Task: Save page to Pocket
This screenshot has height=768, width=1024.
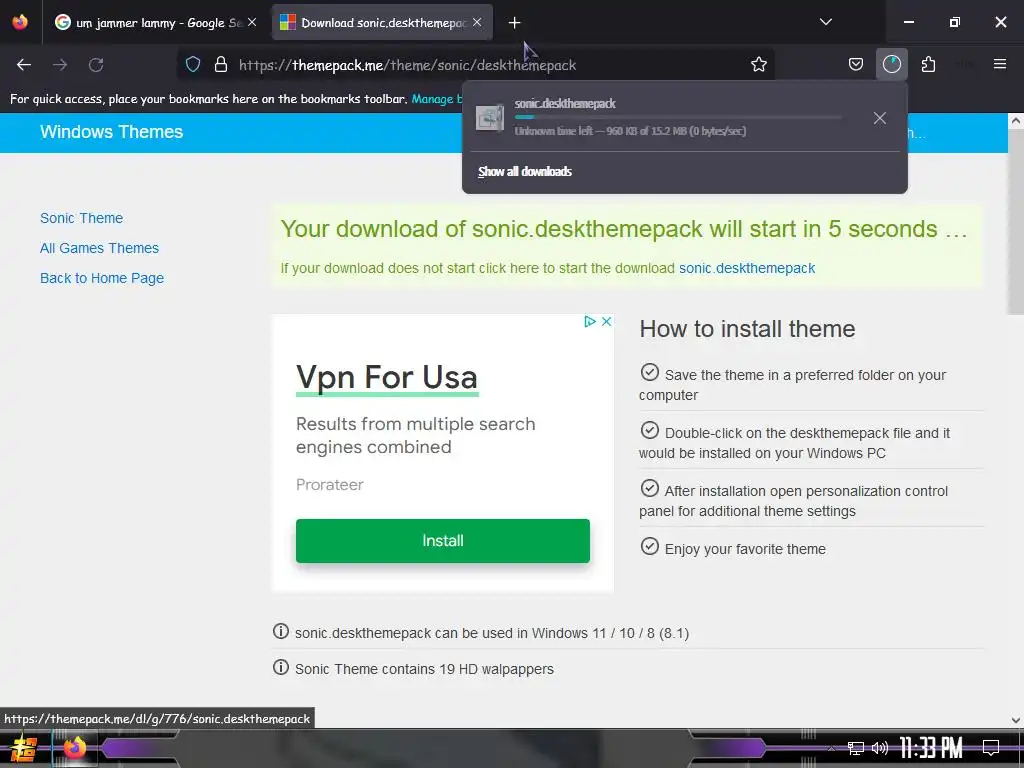Action: [856, 65]
